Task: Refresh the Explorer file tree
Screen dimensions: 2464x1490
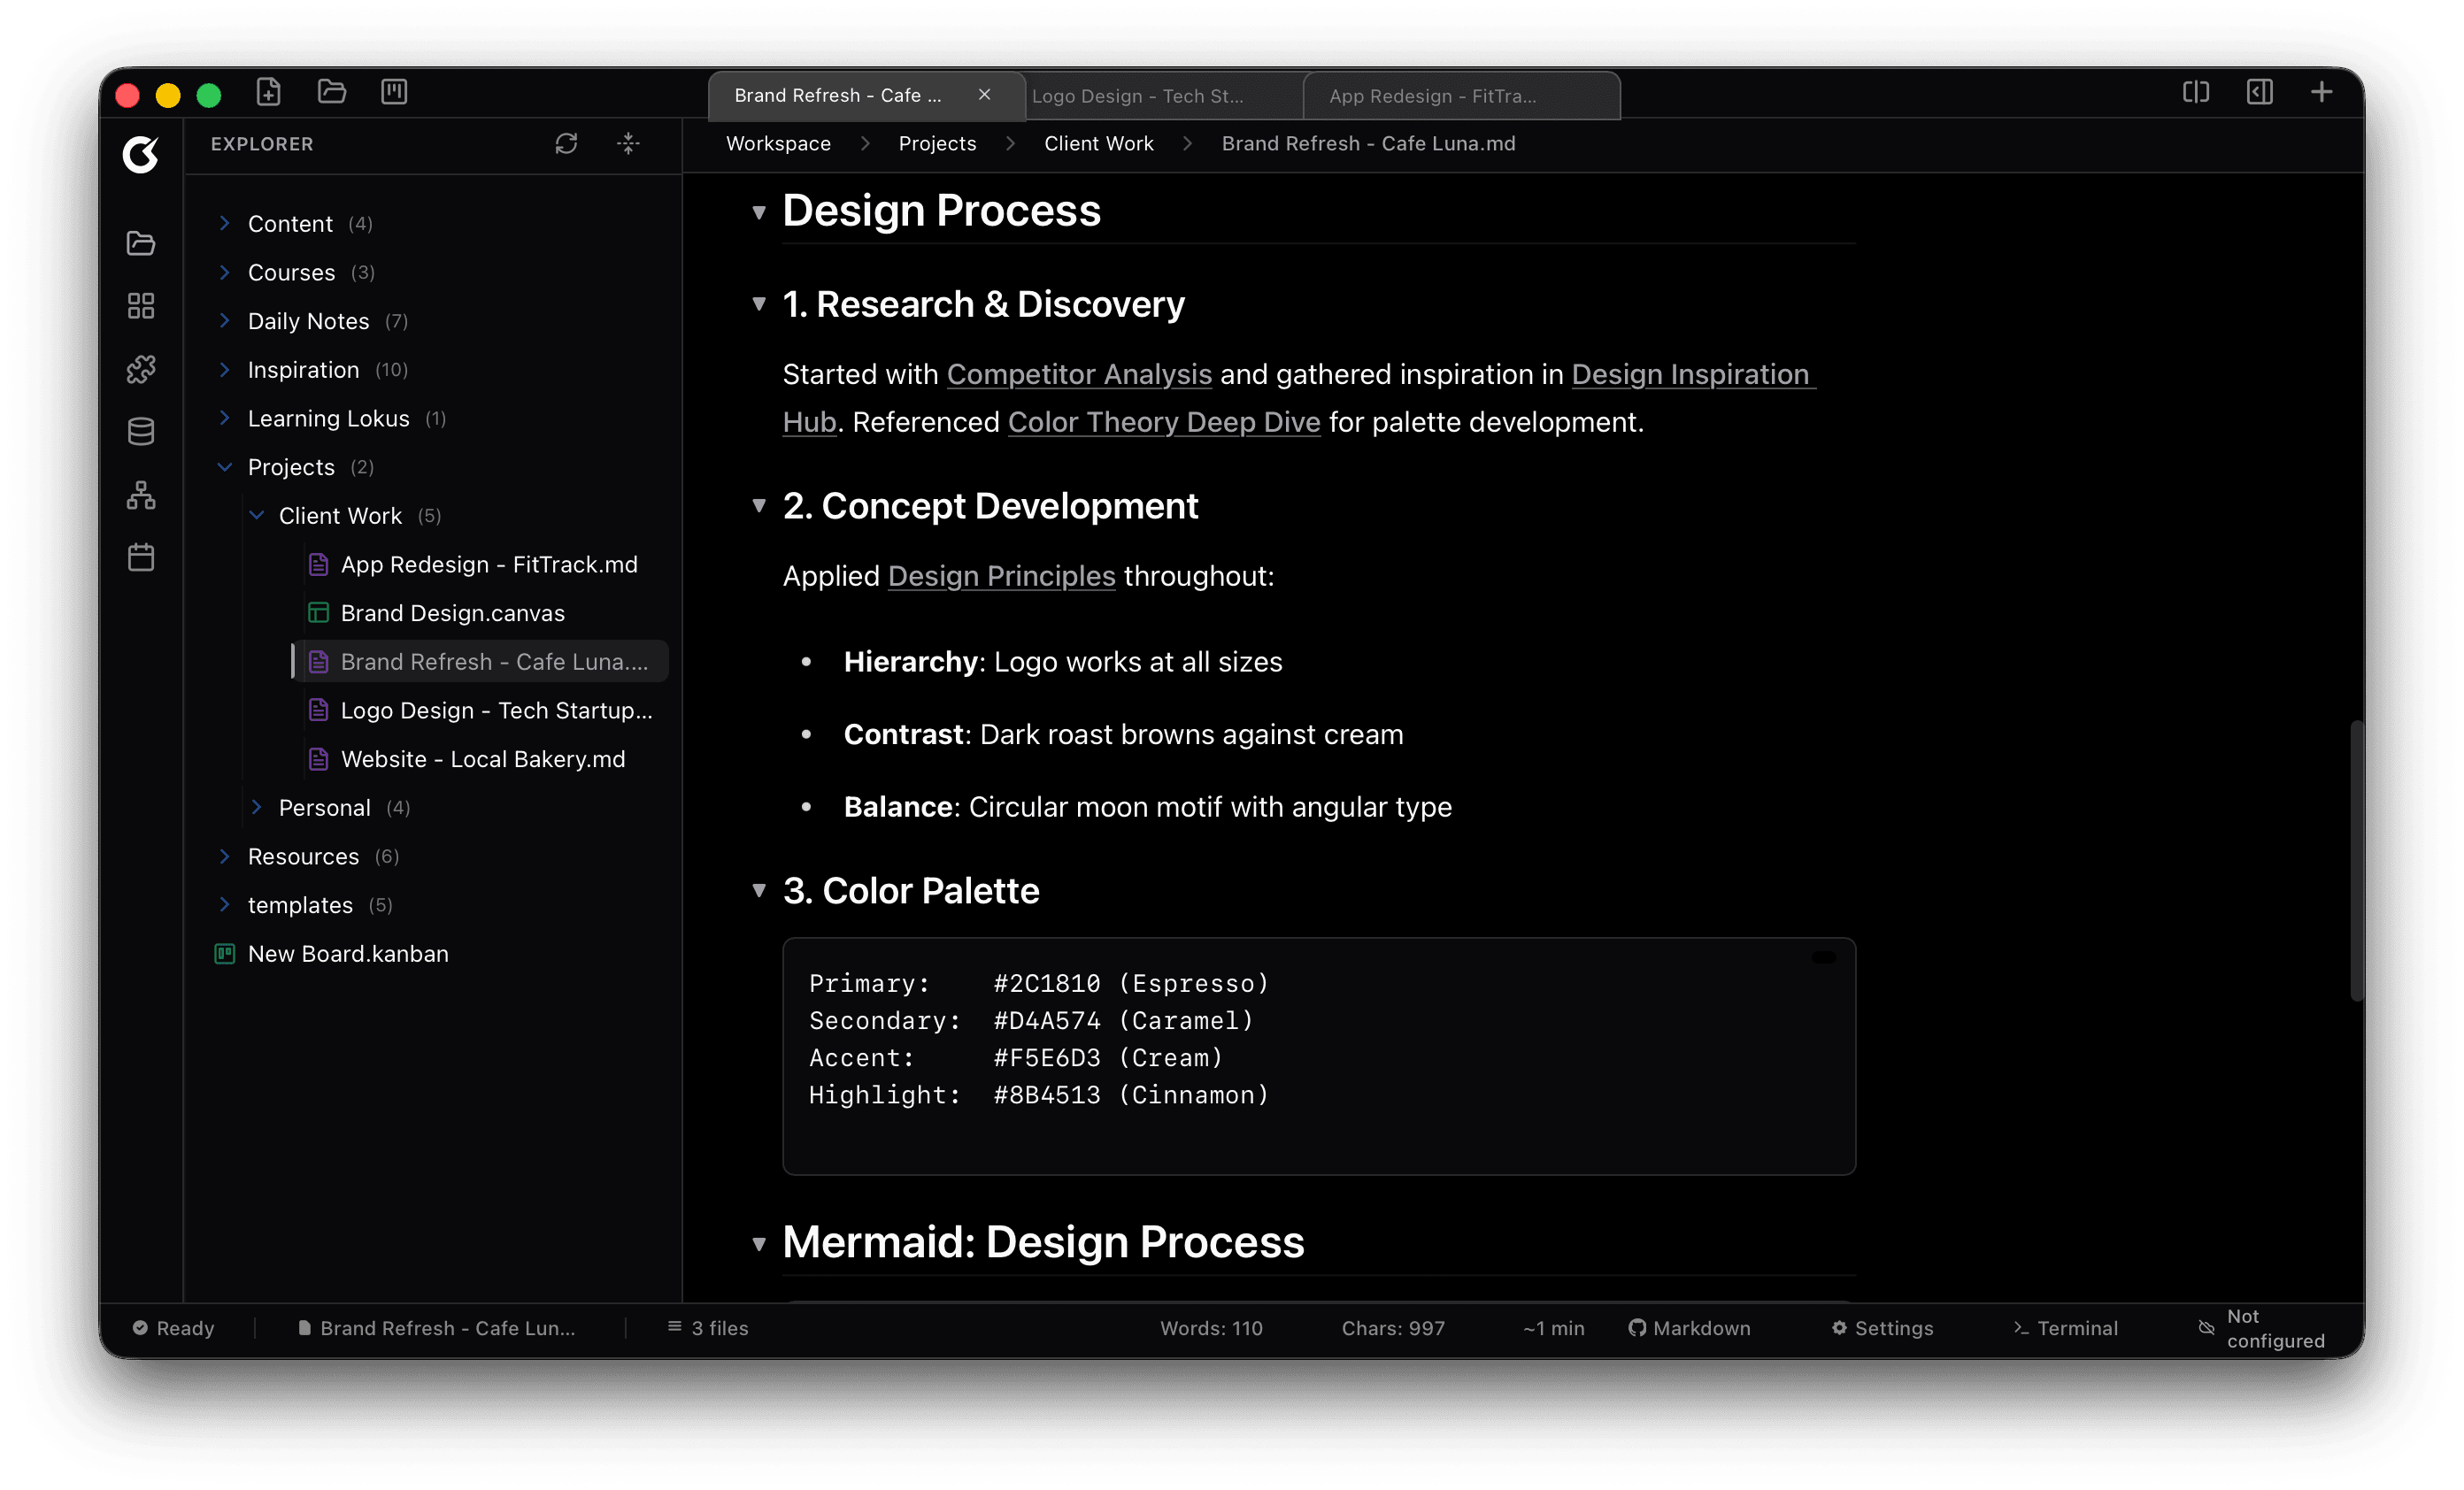Action: (566, 144)
